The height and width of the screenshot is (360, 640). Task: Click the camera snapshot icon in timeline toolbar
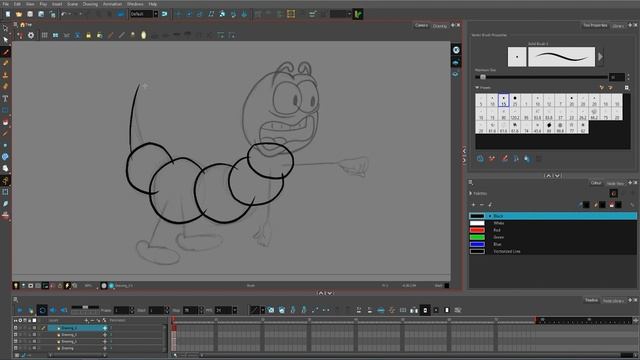271,310
